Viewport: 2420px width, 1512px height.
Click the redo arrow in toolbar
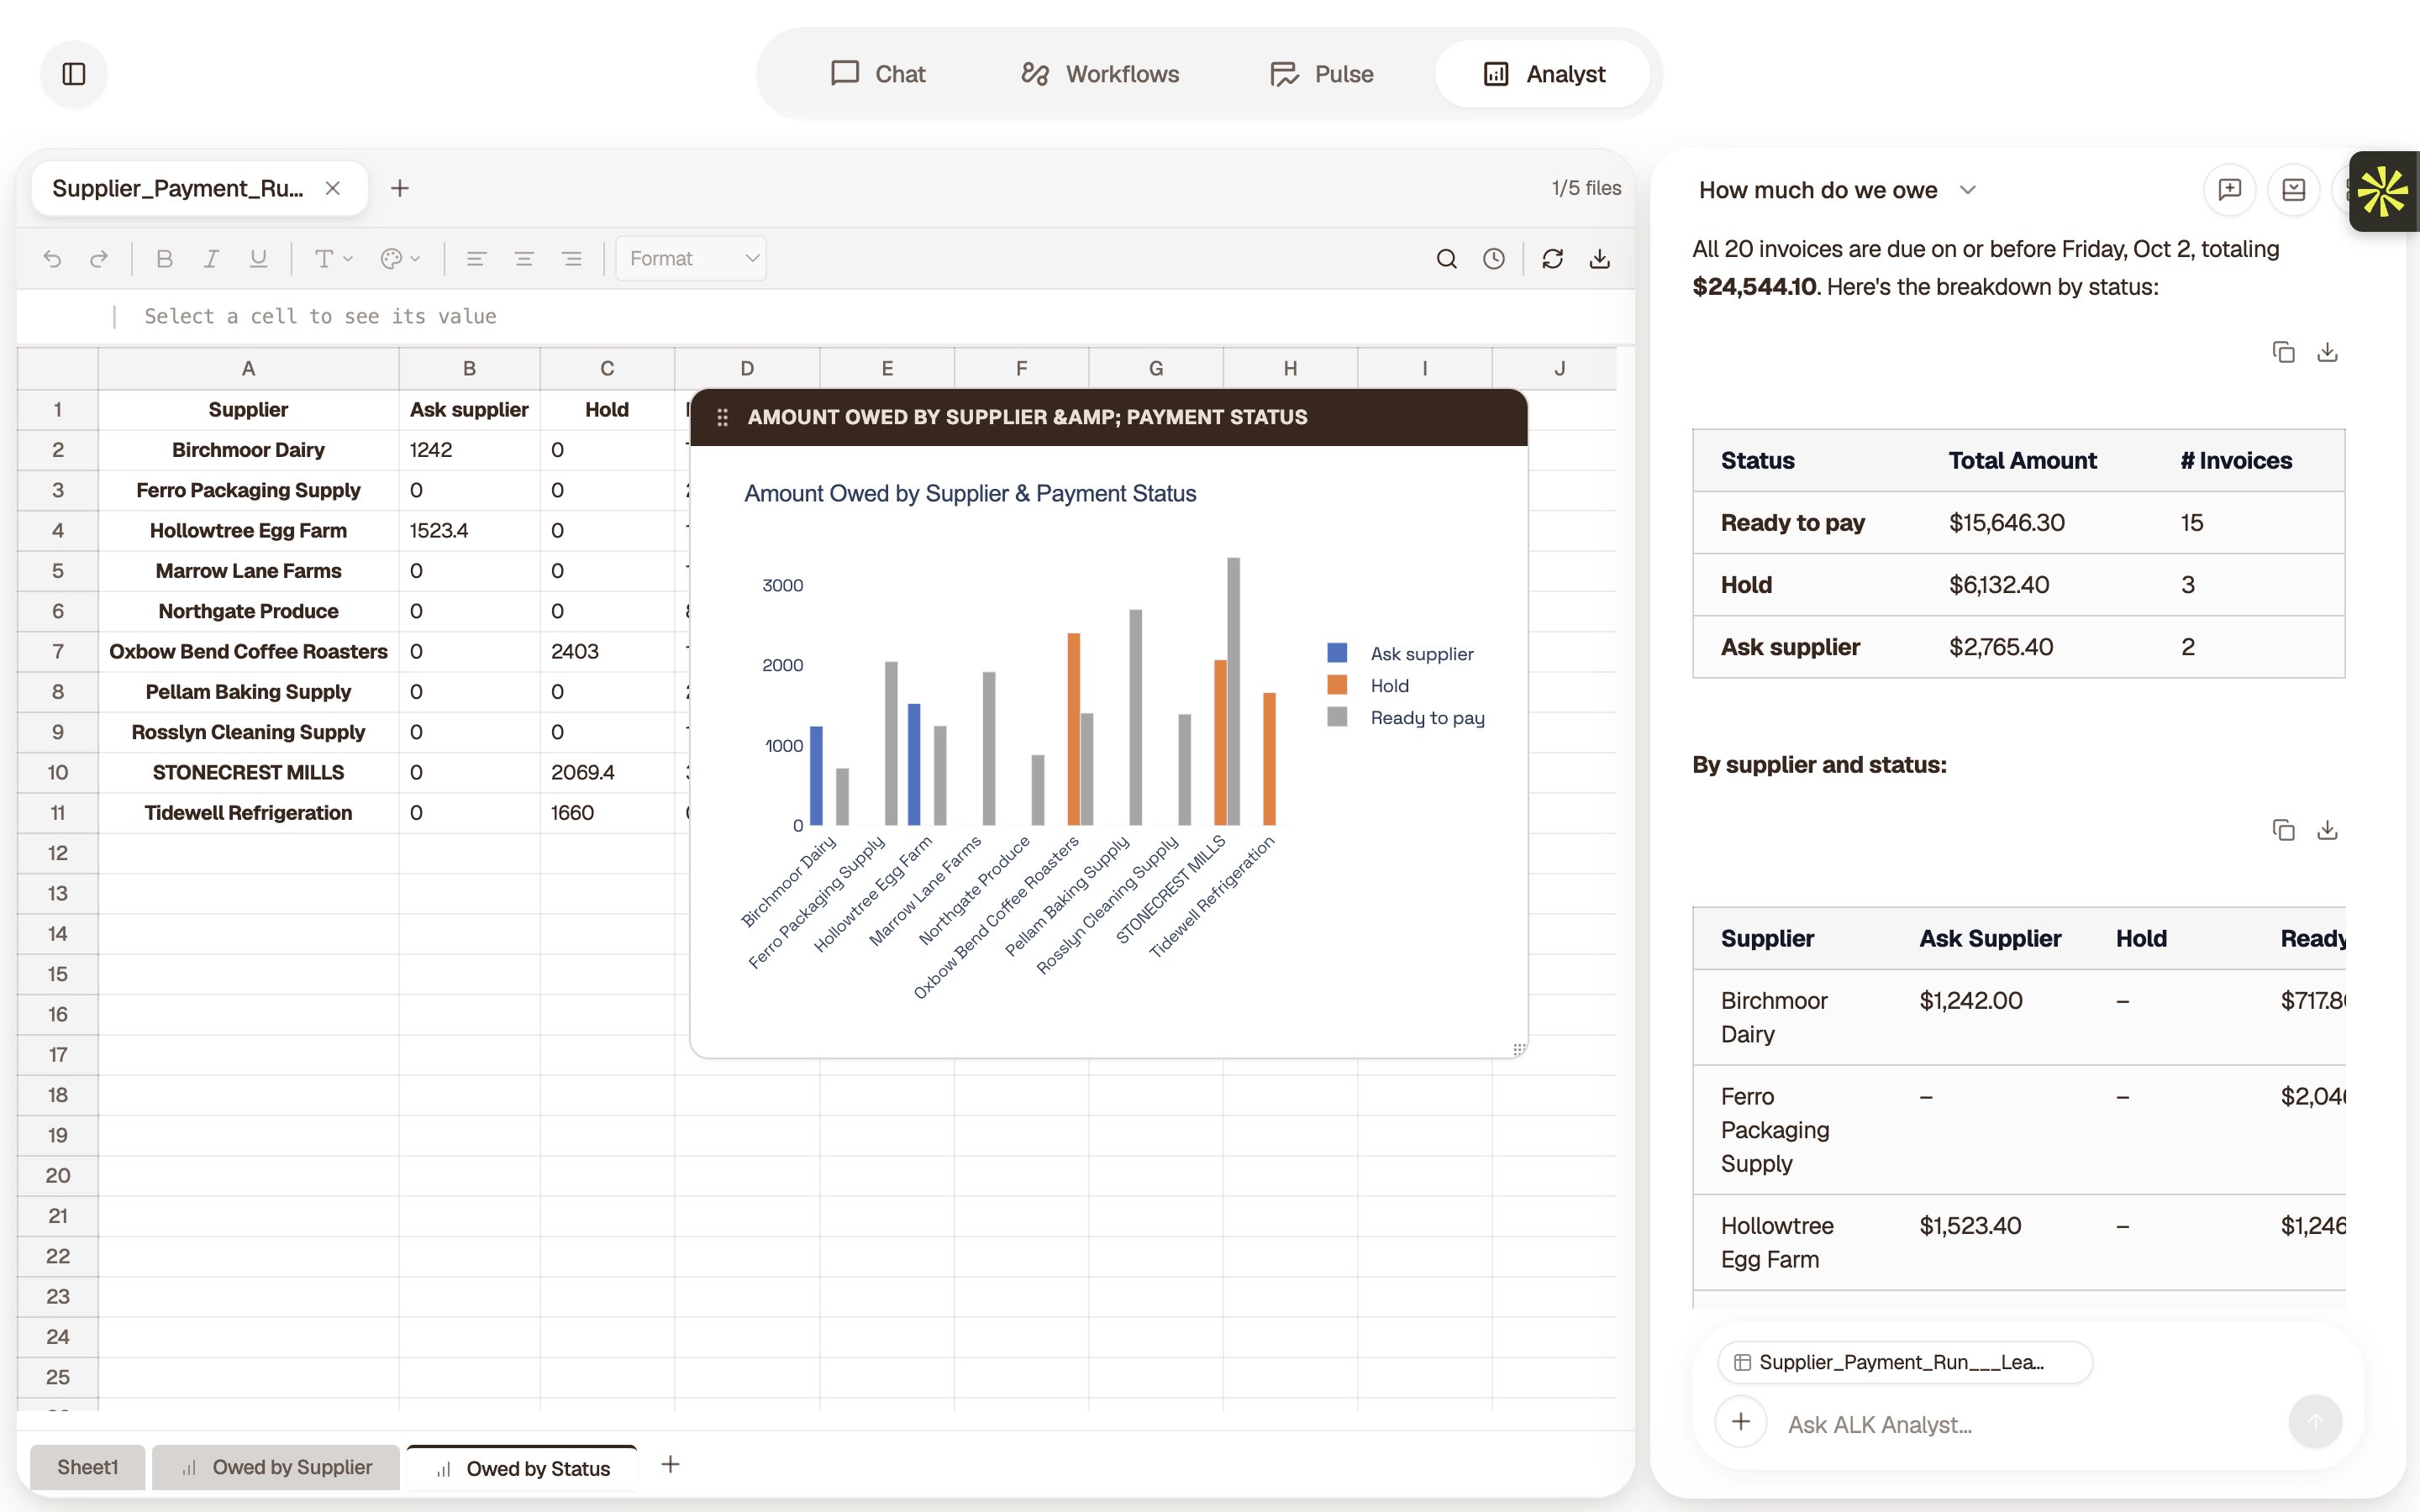[98, 259]
